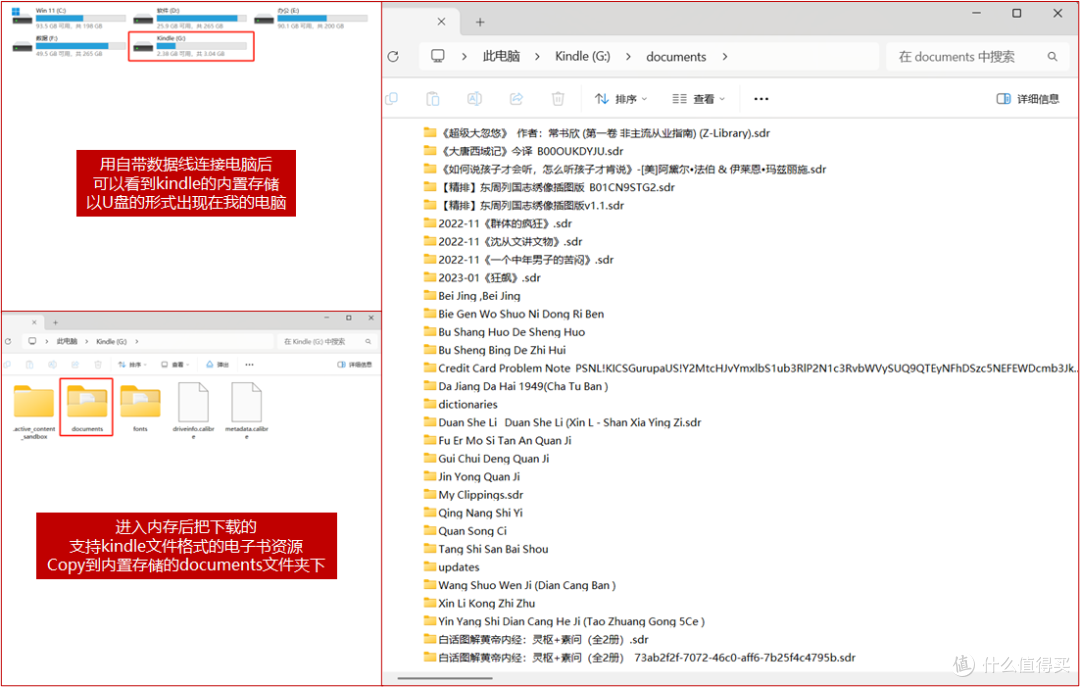Select the 《超级大忽悠》 folder

[x=596, y=133]
